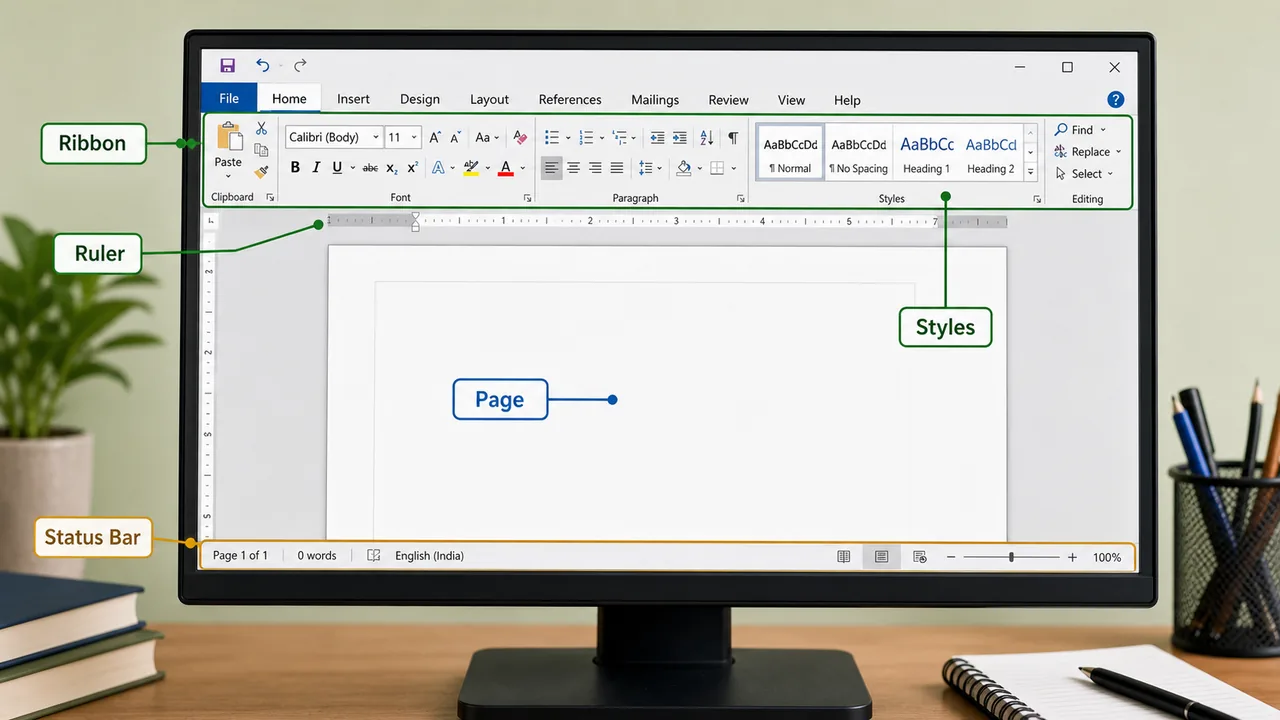Click English (India) language in status bar
The height and width of the screenshot is (720, 1280).
pyautogui.click(x=429, y=556)
